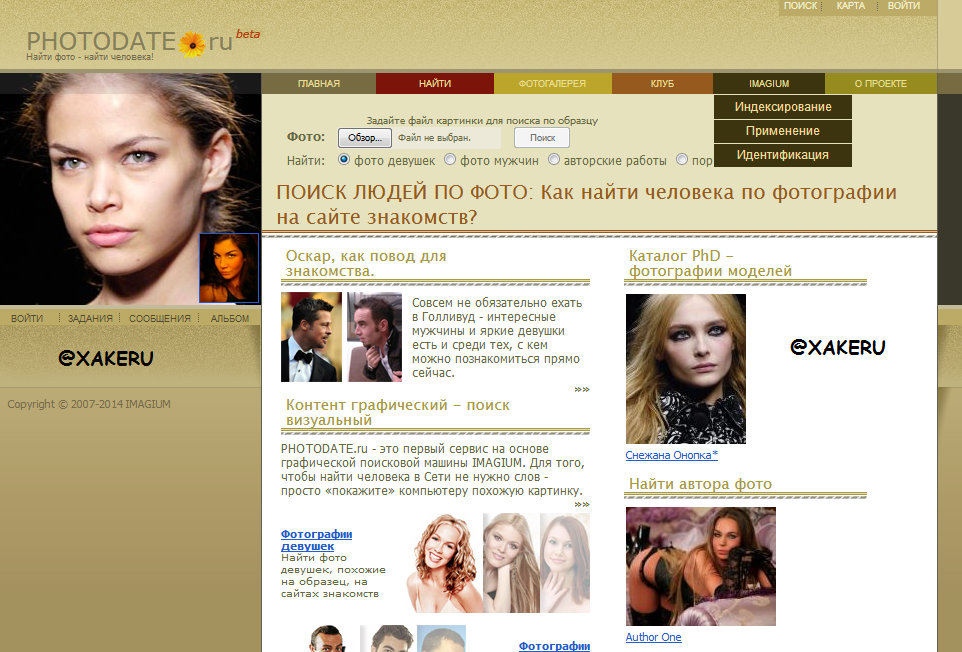Click the second man's photo in Оскар section
Image resolution: width=962 pixels, height=652 pixels.
[x=374, y=337]
